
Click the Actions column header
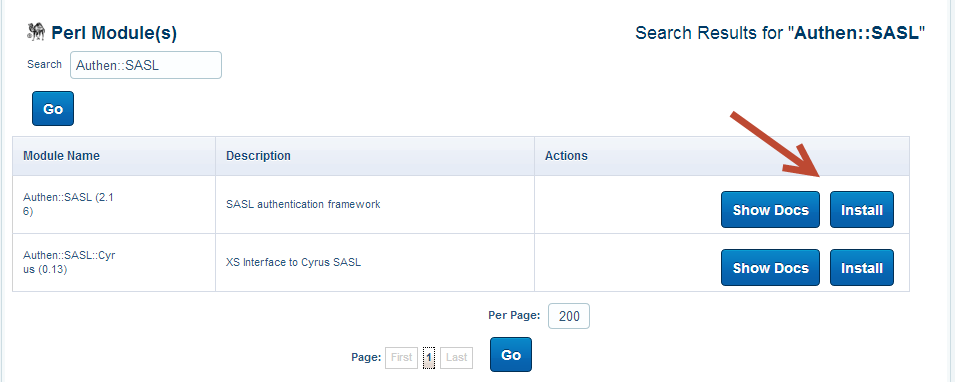point(566,155)
